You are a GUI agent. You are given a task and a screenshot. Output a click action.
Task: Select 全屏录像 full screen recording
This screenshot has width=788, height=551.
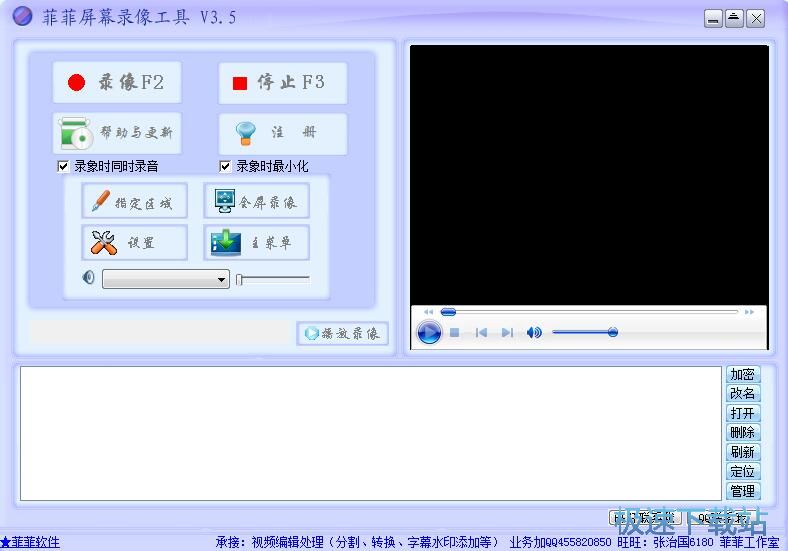pyautogui.click(x=256, y=201)
